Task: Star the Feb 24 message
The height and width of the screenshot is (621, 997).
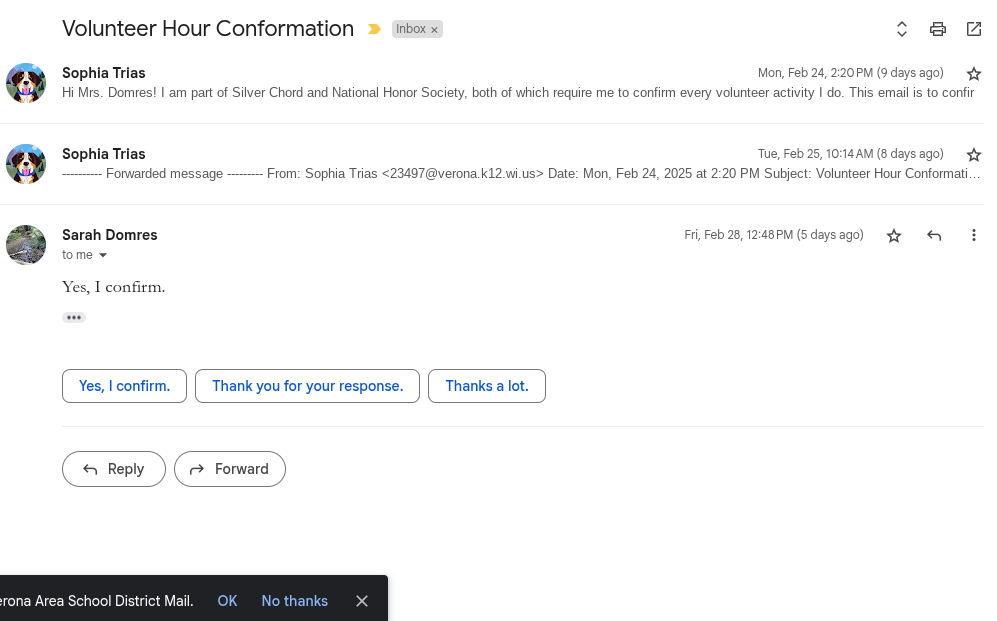Action: point(974,74)
